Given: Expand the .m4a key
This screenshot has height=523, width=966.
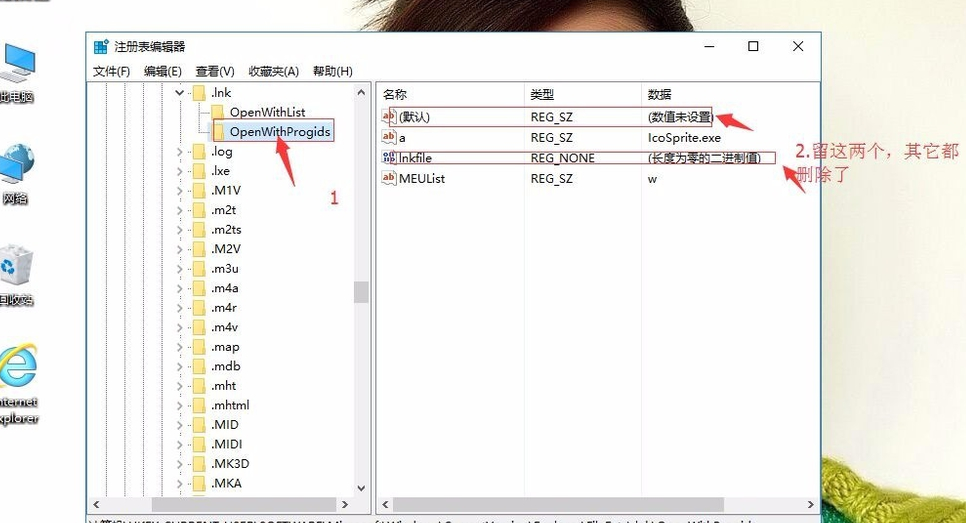Looking at the screenshot, I should (x=179, y=288).
